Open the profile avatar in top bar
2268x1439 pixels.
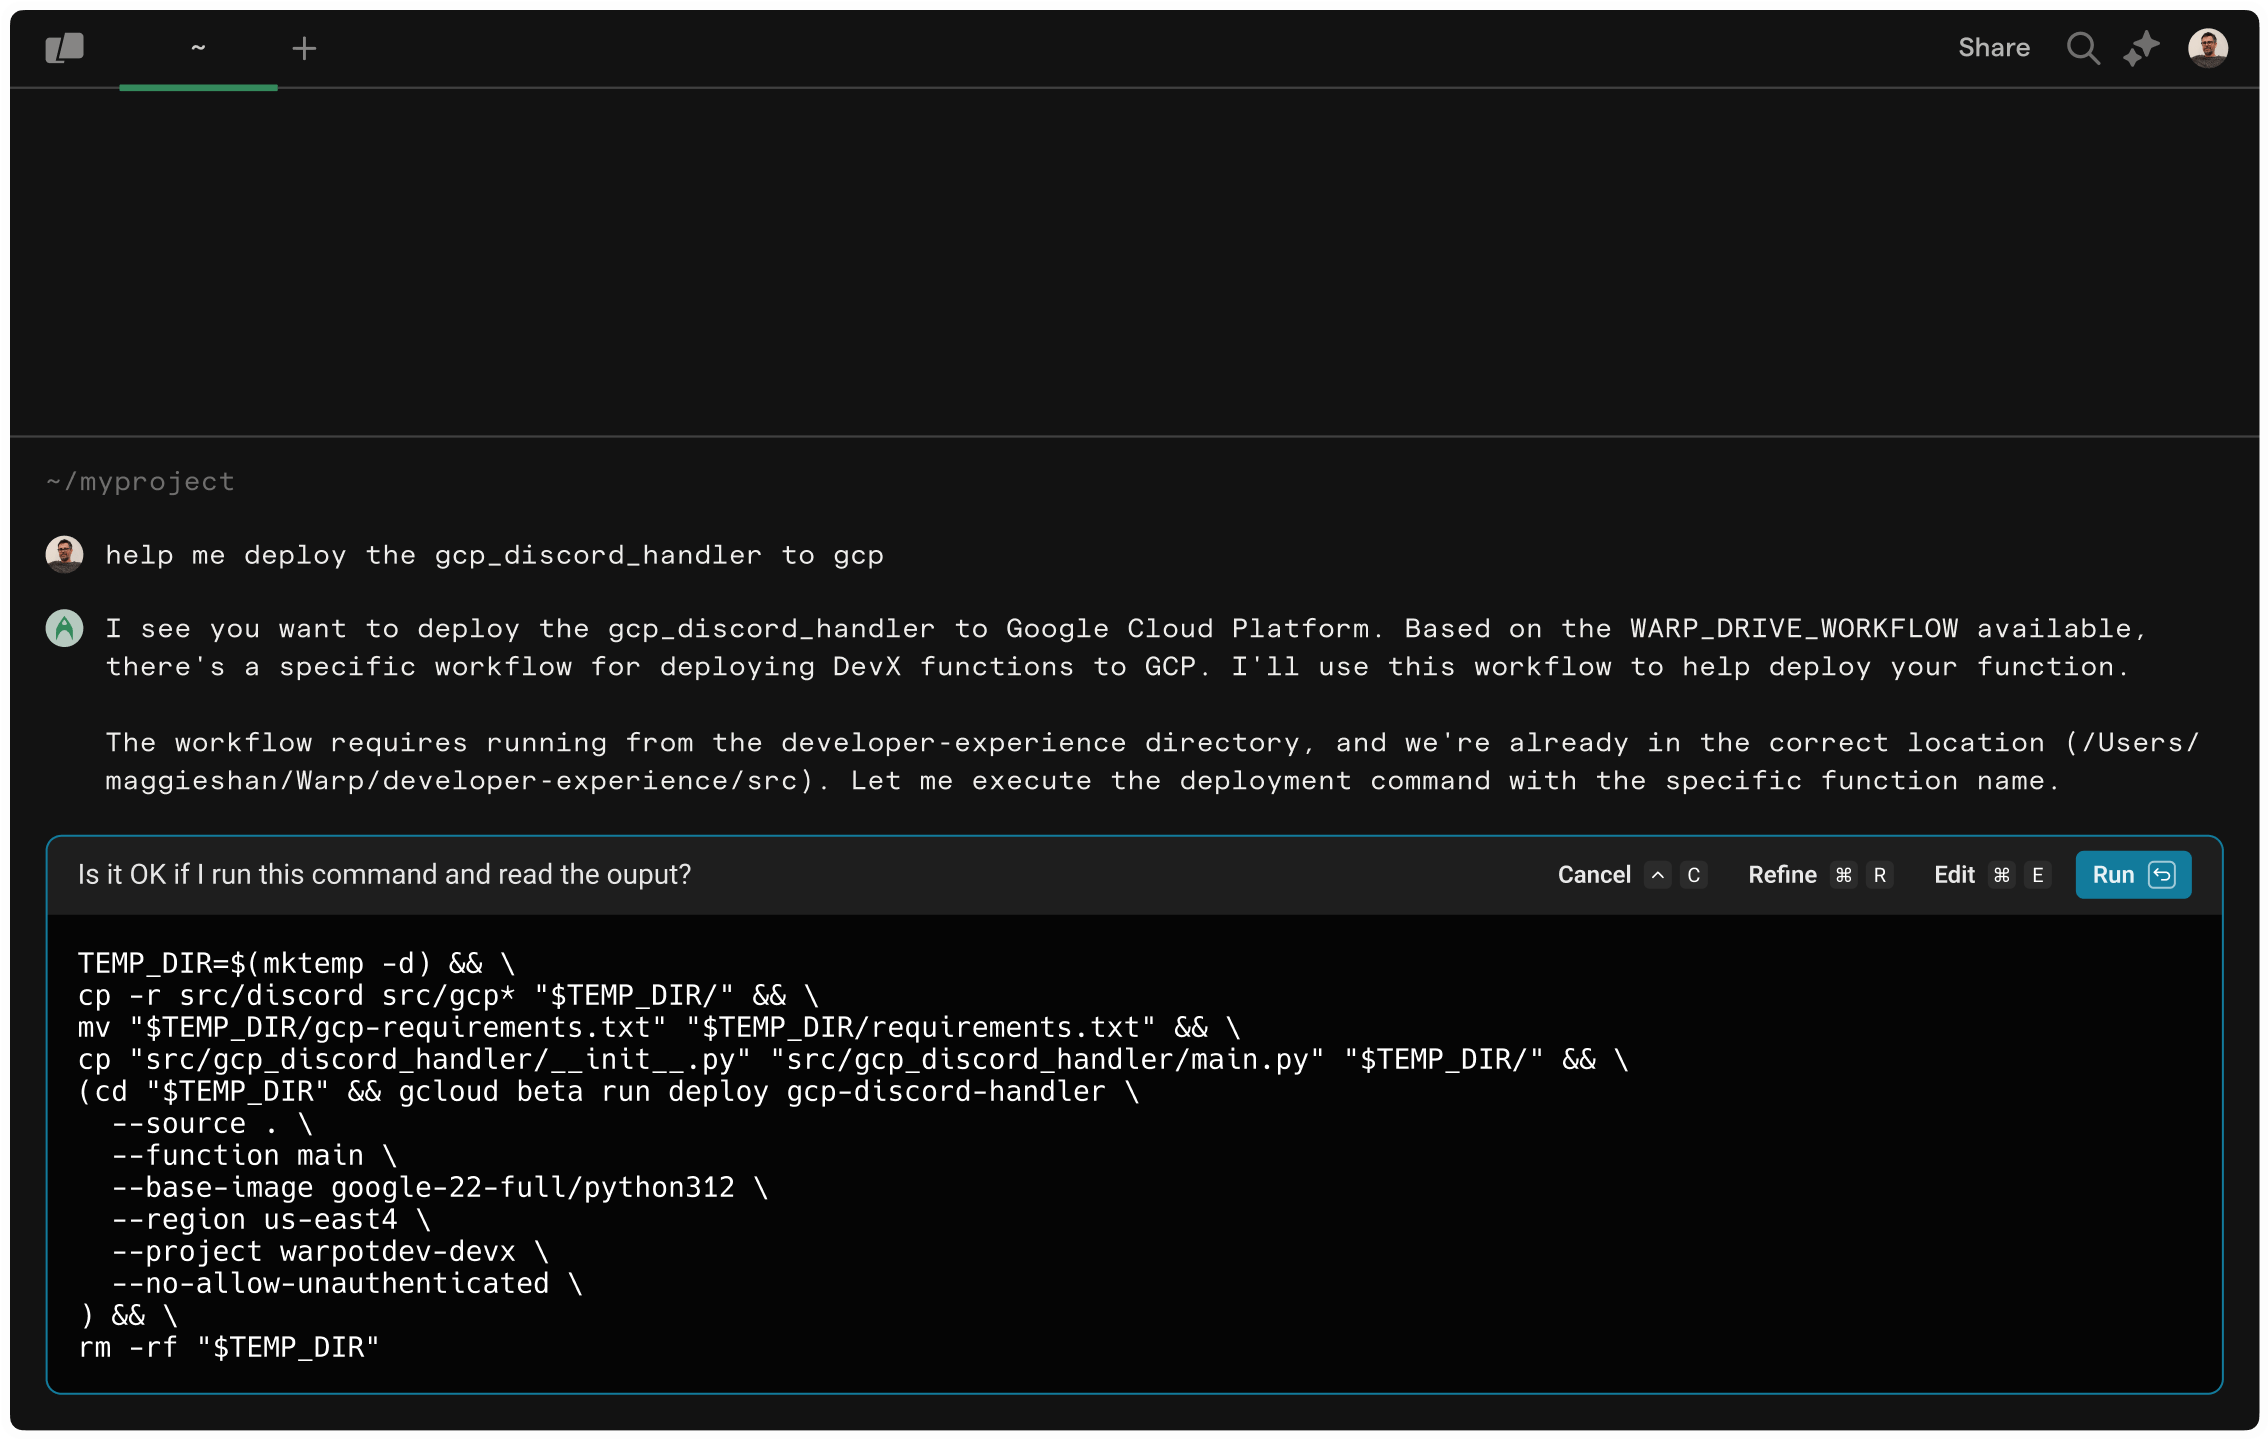[x=2207, y=48]
